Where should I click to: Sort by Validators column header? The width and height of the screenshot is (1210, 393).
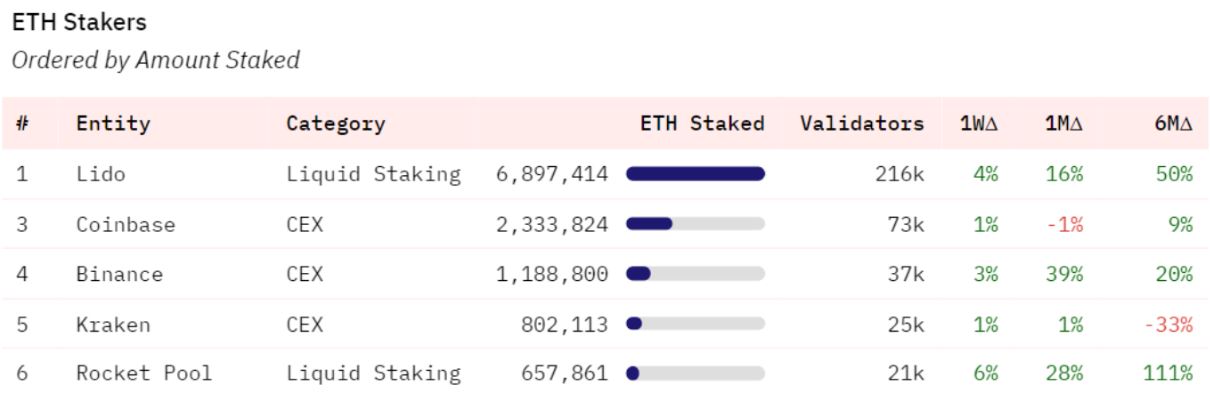tap(862, 124)
